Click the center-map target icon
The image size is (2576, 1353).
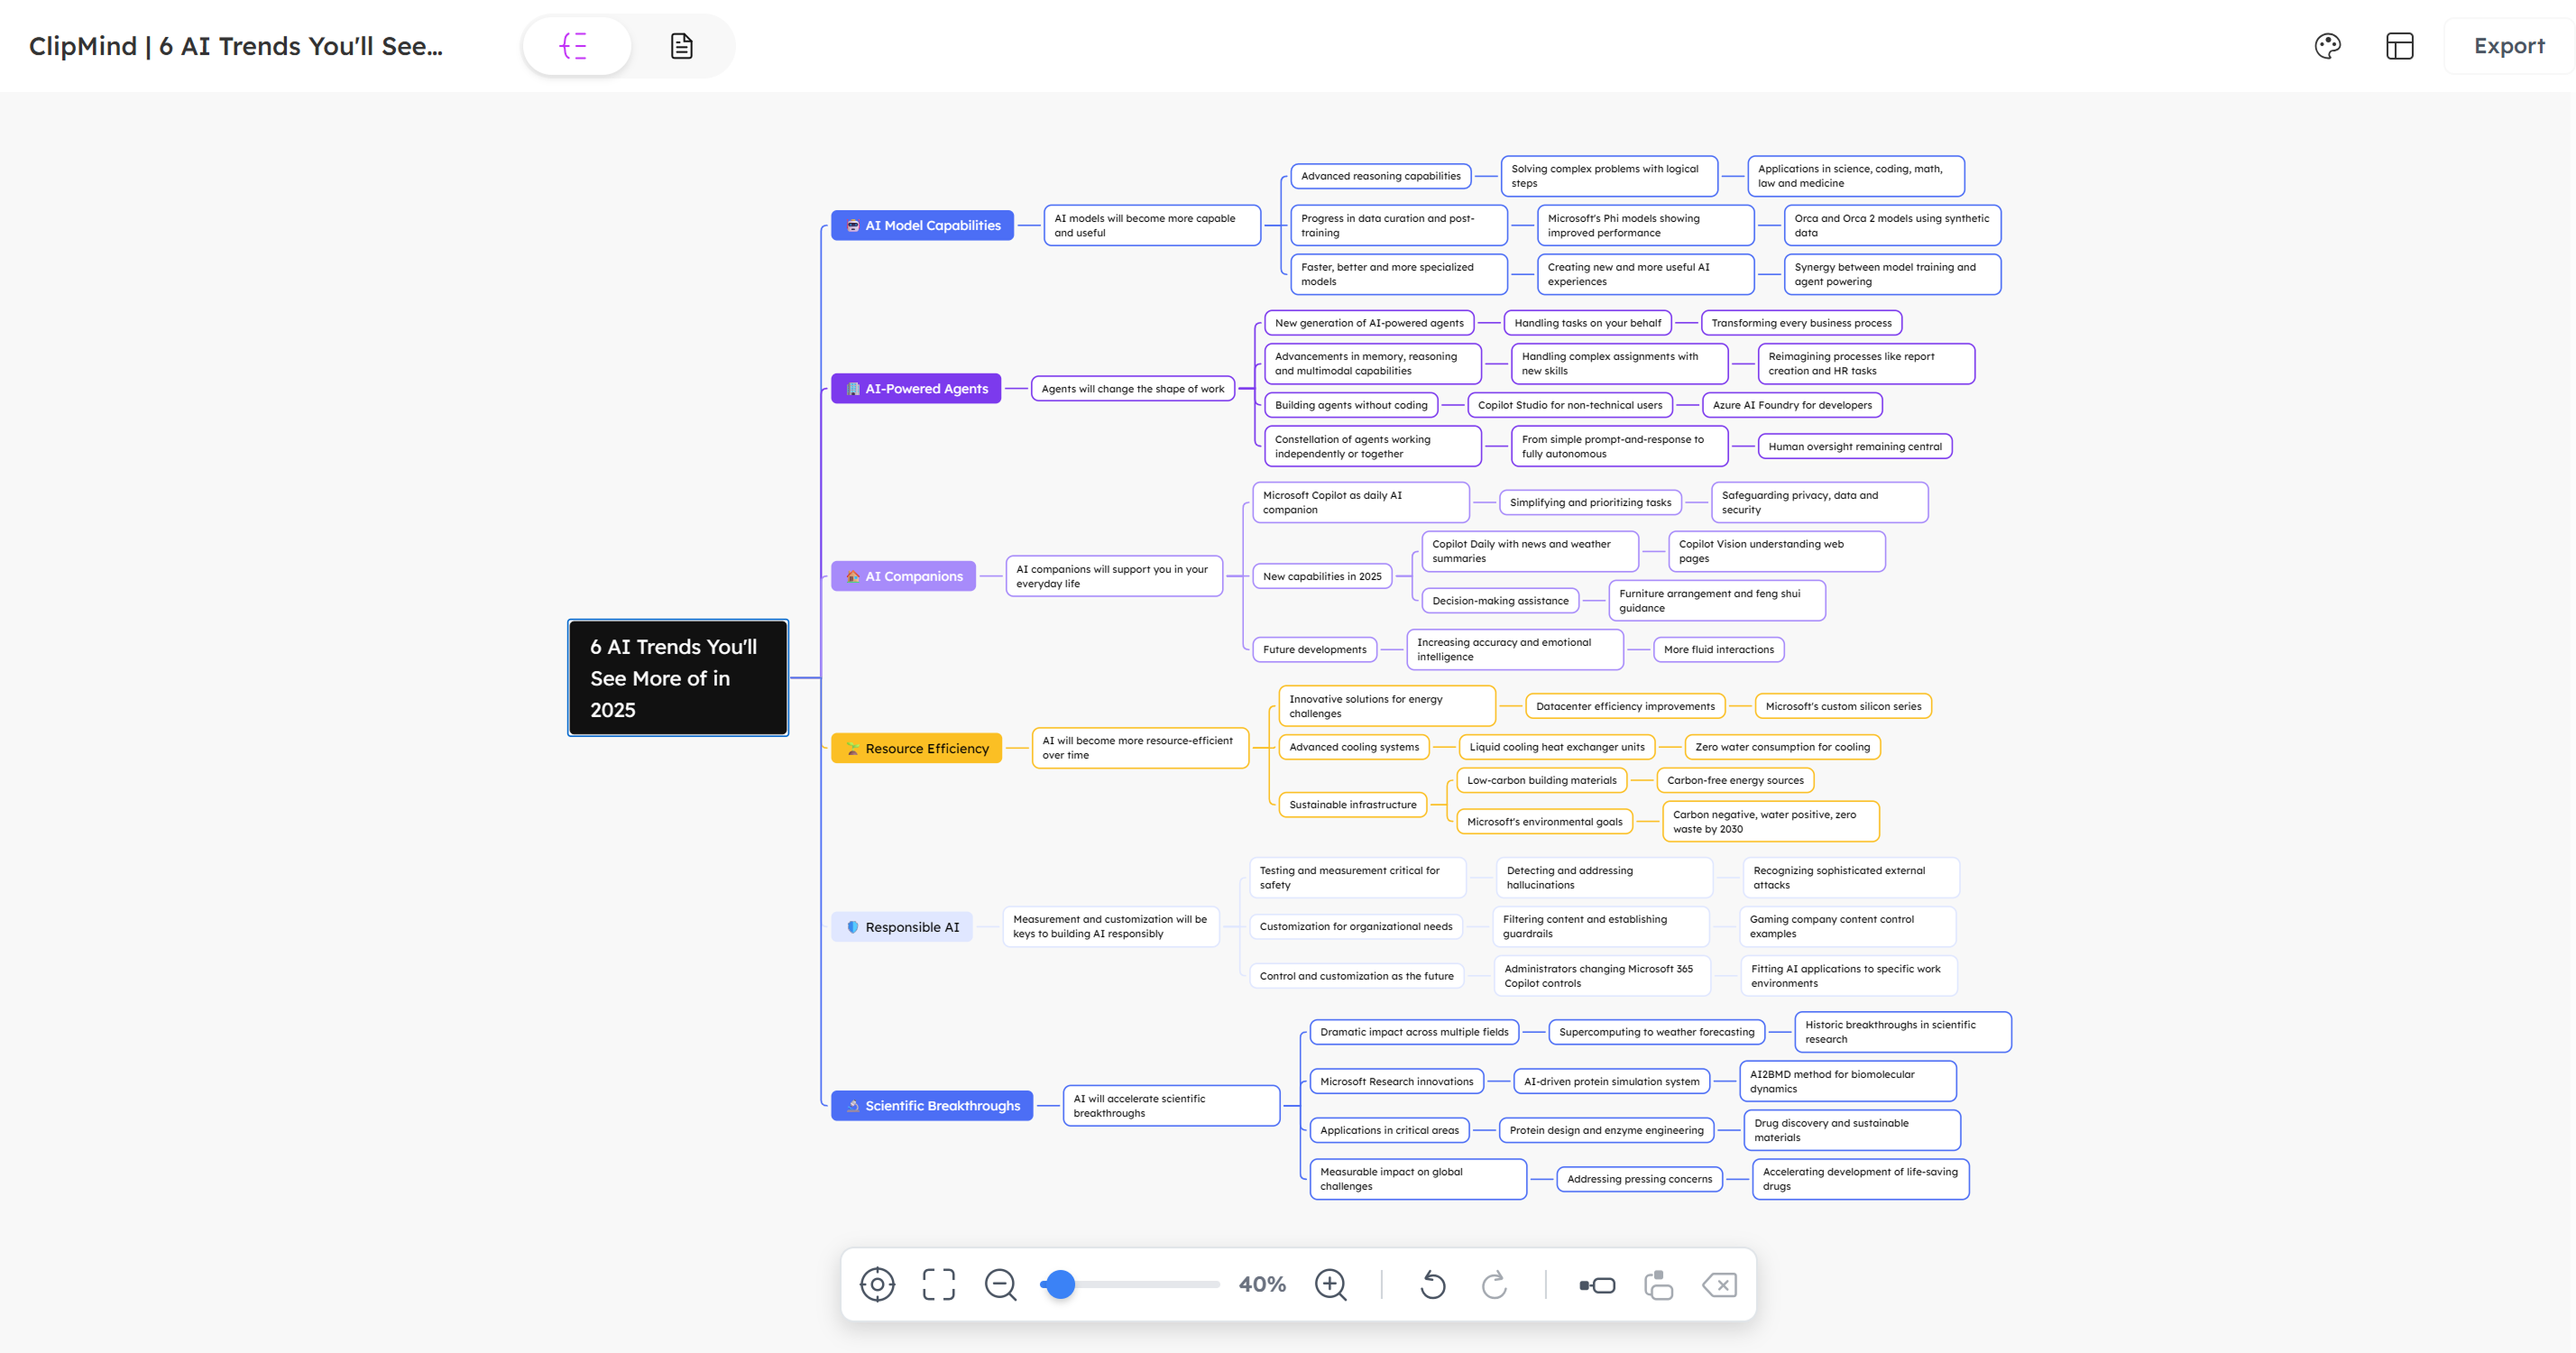pos(877,1284)
